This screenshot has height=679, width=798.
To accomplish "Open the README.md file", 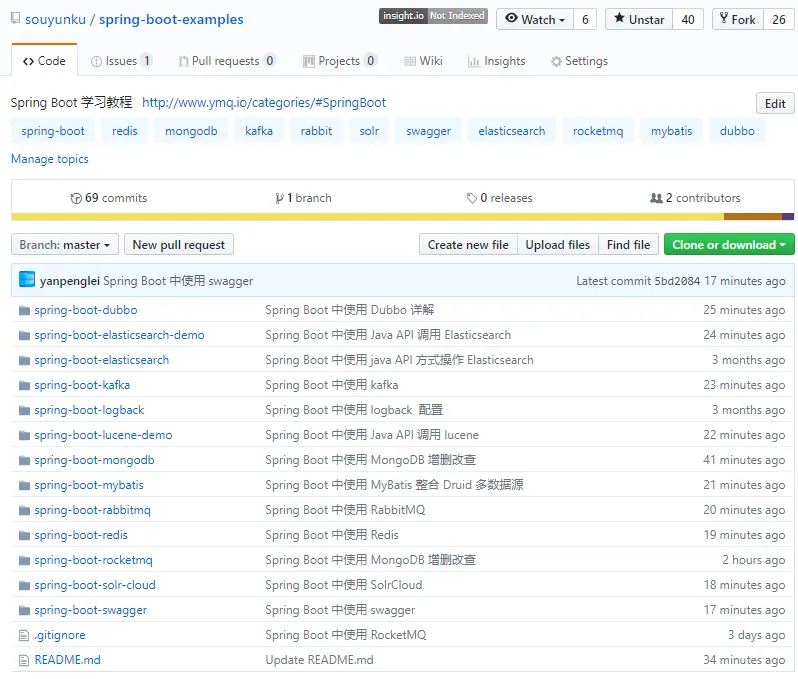I will (x=67, y=660).
